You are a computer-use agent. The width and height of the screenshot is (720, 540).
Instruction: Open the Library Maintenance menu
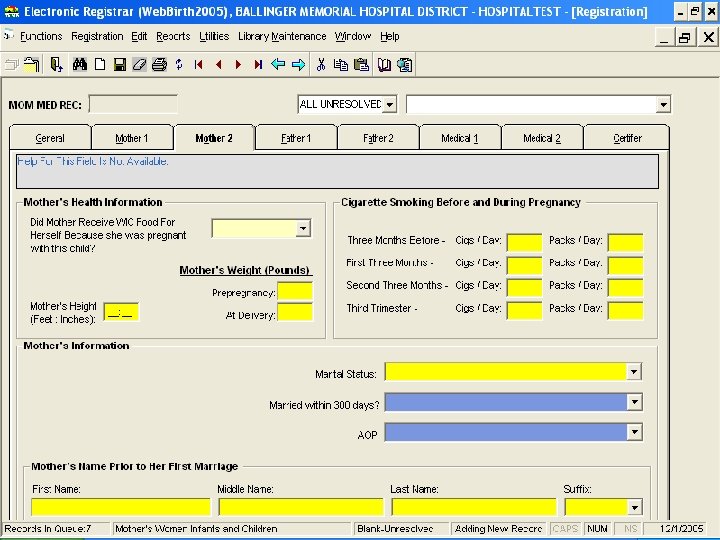pos(282,36)
